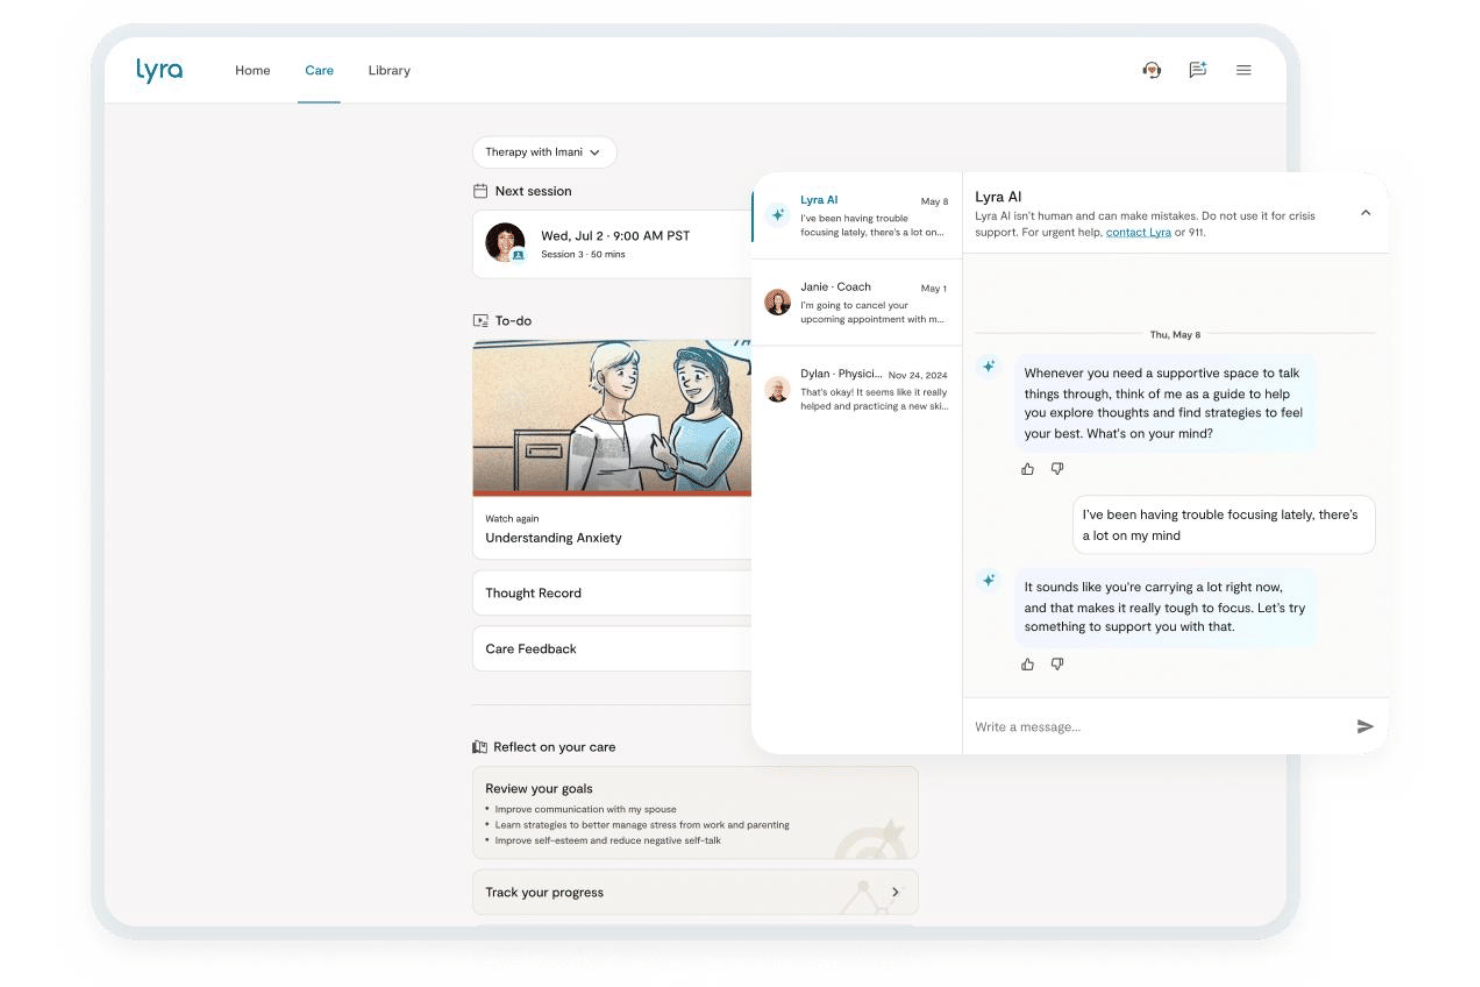Click the Reflect on your care icon

coord(480,747)
